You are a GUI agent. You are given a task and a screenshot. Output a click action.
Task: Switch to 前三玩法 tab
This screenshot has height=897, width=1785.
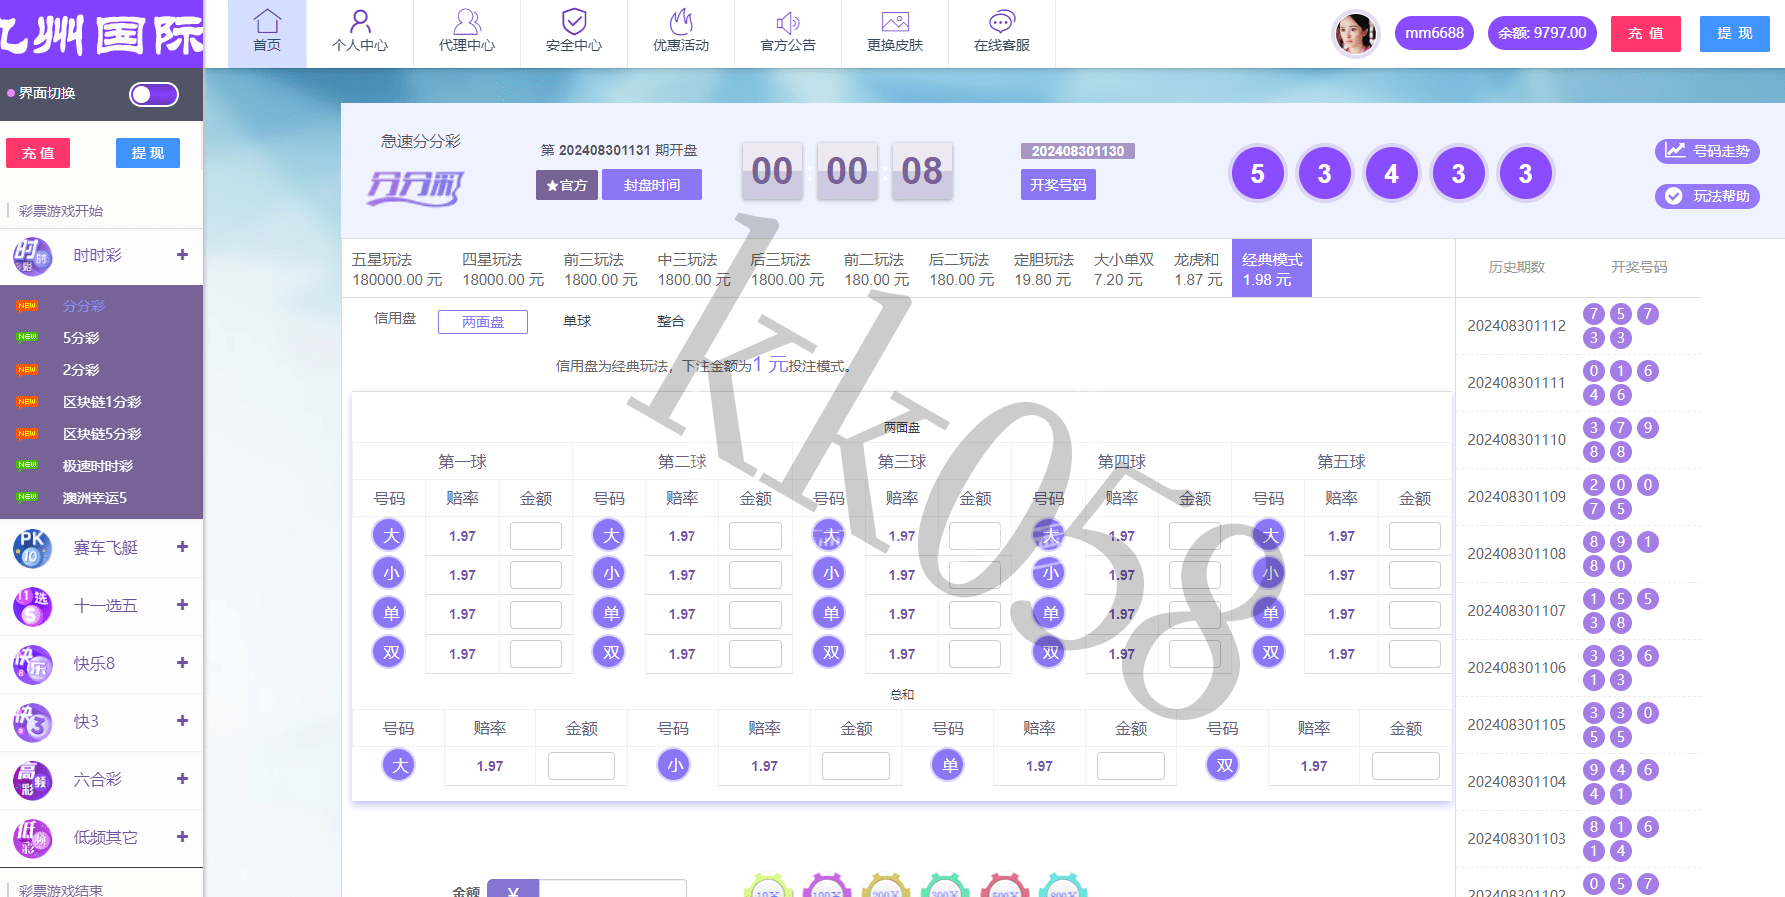[x=600, y=269]
